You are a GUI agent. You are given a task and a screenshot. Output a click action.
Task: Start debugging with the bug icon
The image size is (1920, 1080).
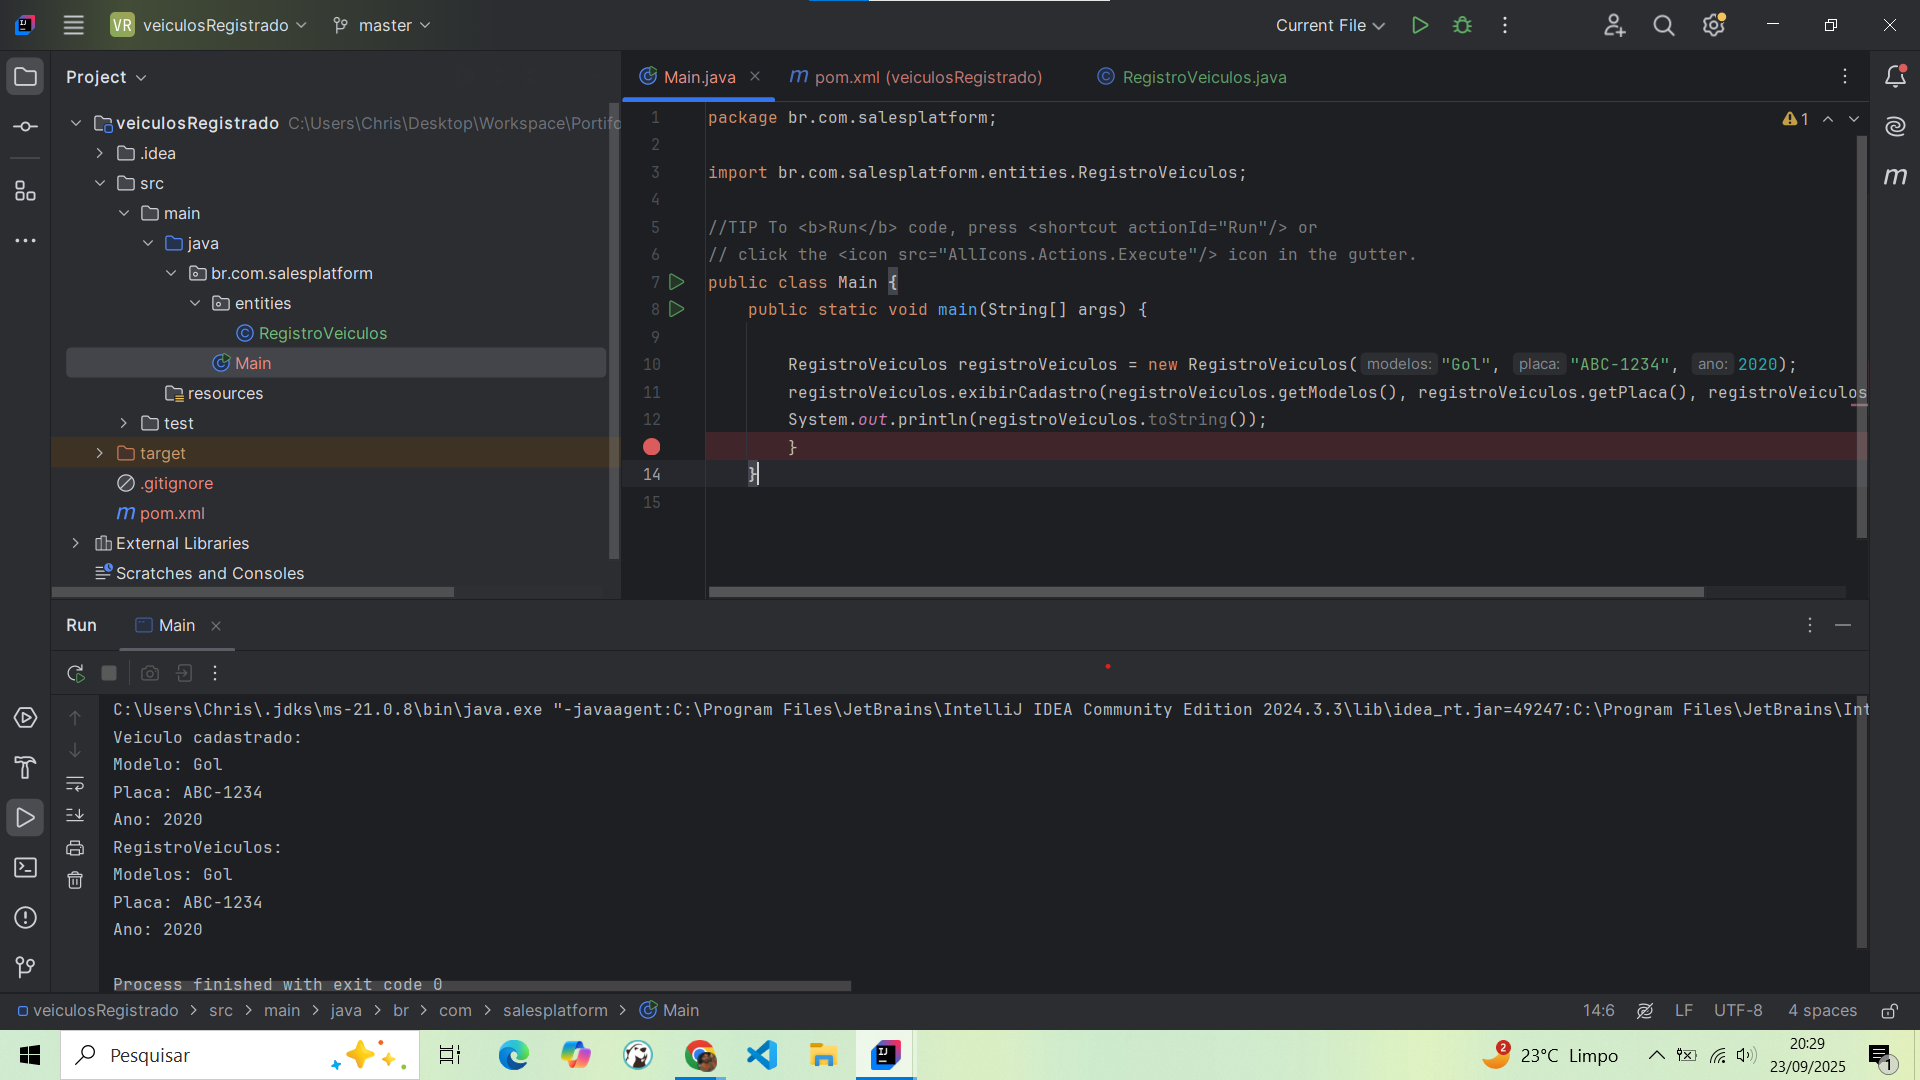click(x=1462, y=25)
